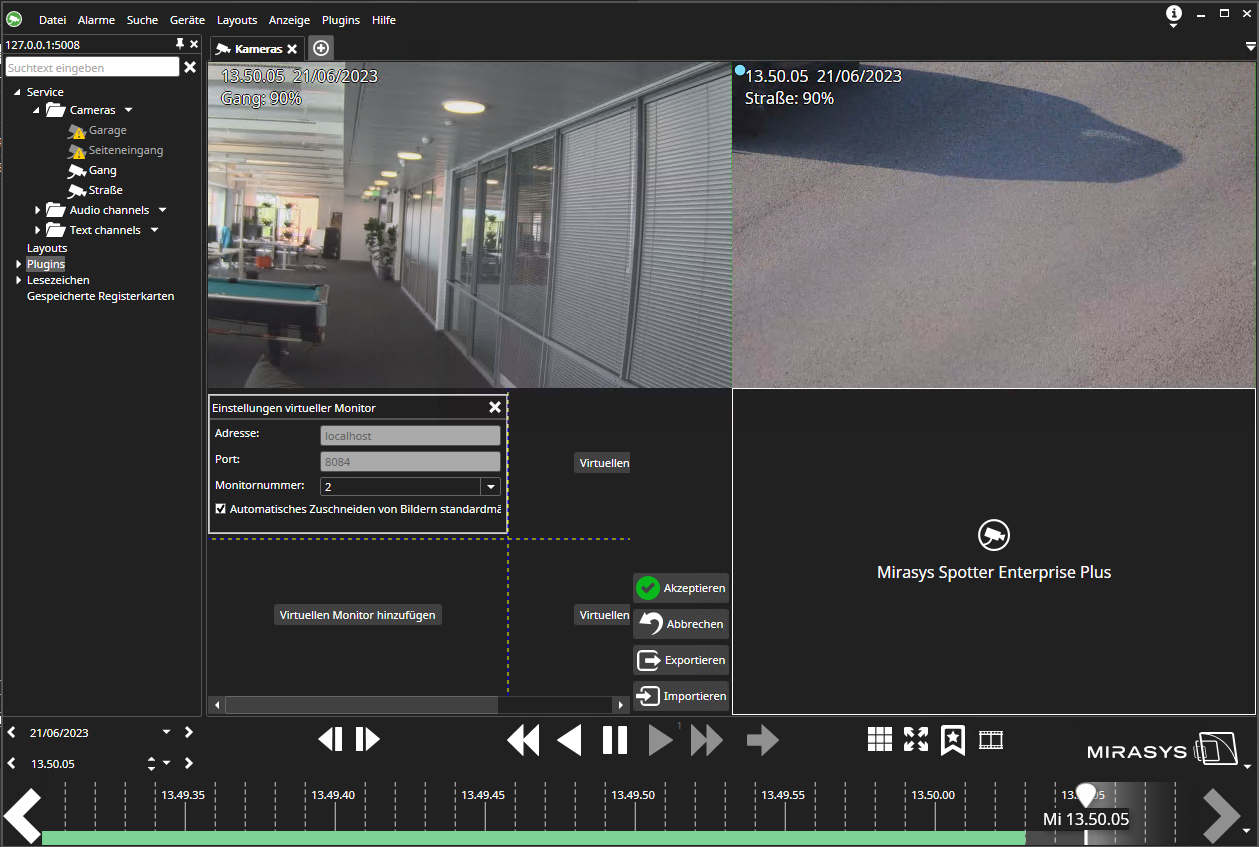Open the Layouts menu
1259x847 pixels.
coord(236,20)
